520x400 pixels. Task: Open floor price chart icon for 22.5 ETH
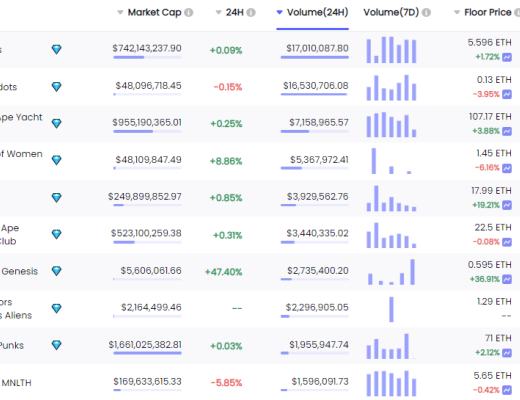(507, 242)
